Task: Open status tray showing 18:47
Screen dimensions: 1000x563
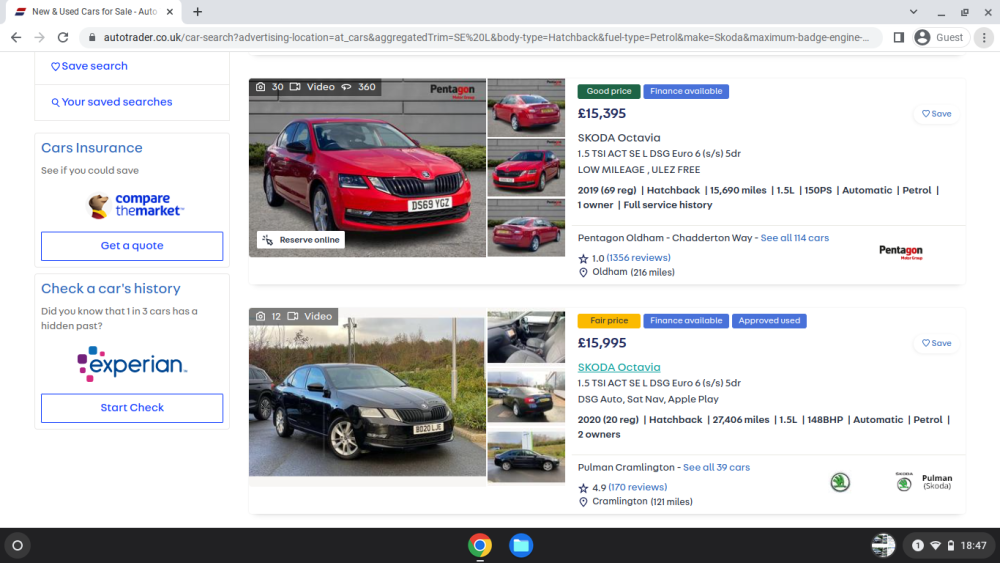Action: [950, 545]
